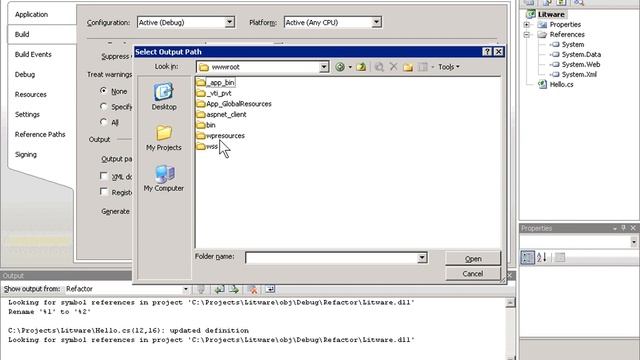Open the Tools menu in dialog
This screenshot has height=360, width=640.
(449, 67)
